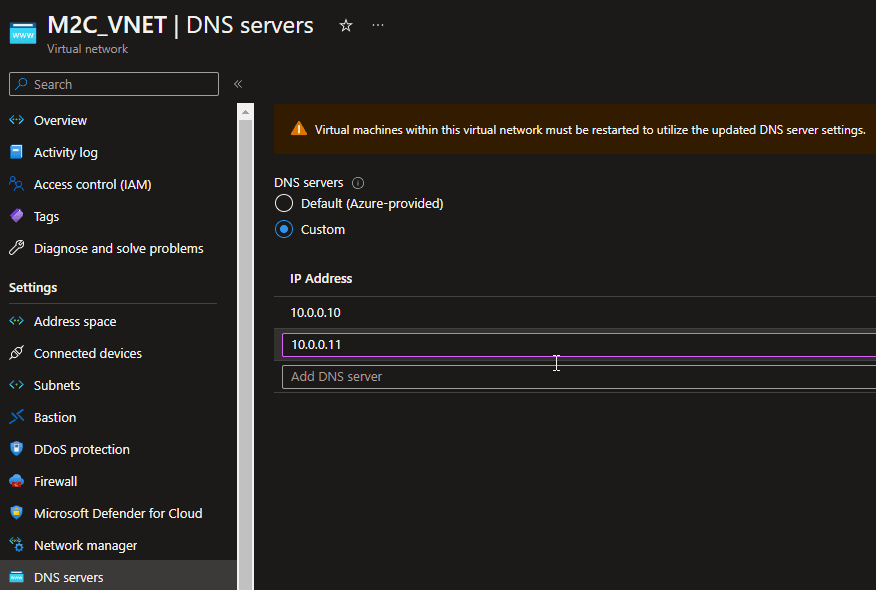Favorite this page with the star icon
This screenshot has height=590, width=876.
click(x=346, y=26)
